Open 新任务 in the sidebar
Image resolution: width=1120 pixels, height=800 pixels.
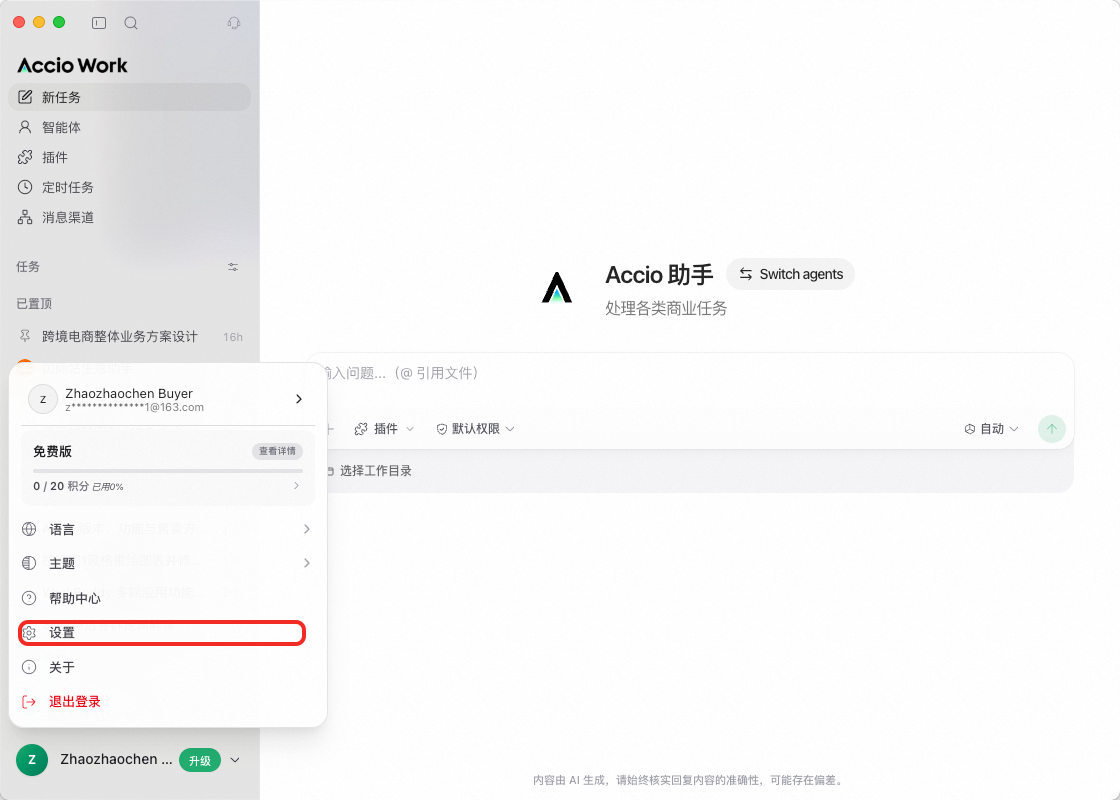129,97
